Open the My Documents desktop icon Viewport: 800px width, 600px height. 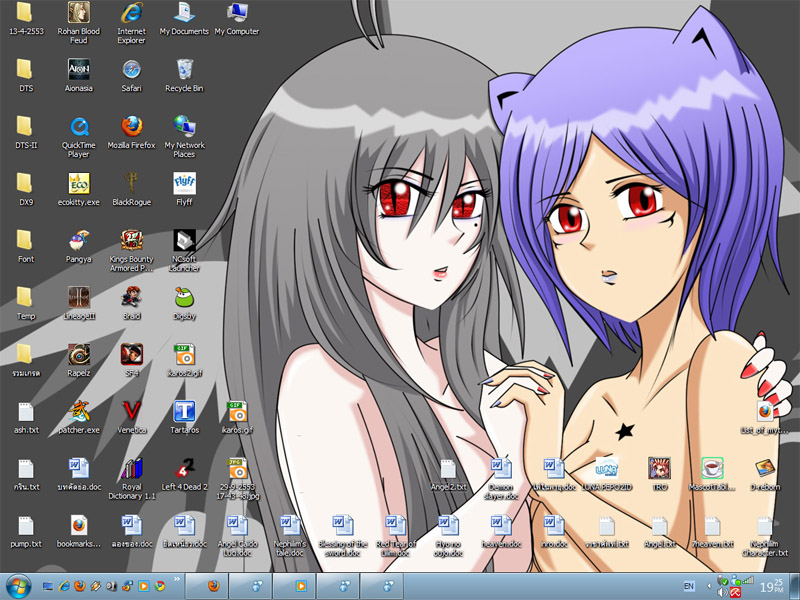(x=184, y=18)
